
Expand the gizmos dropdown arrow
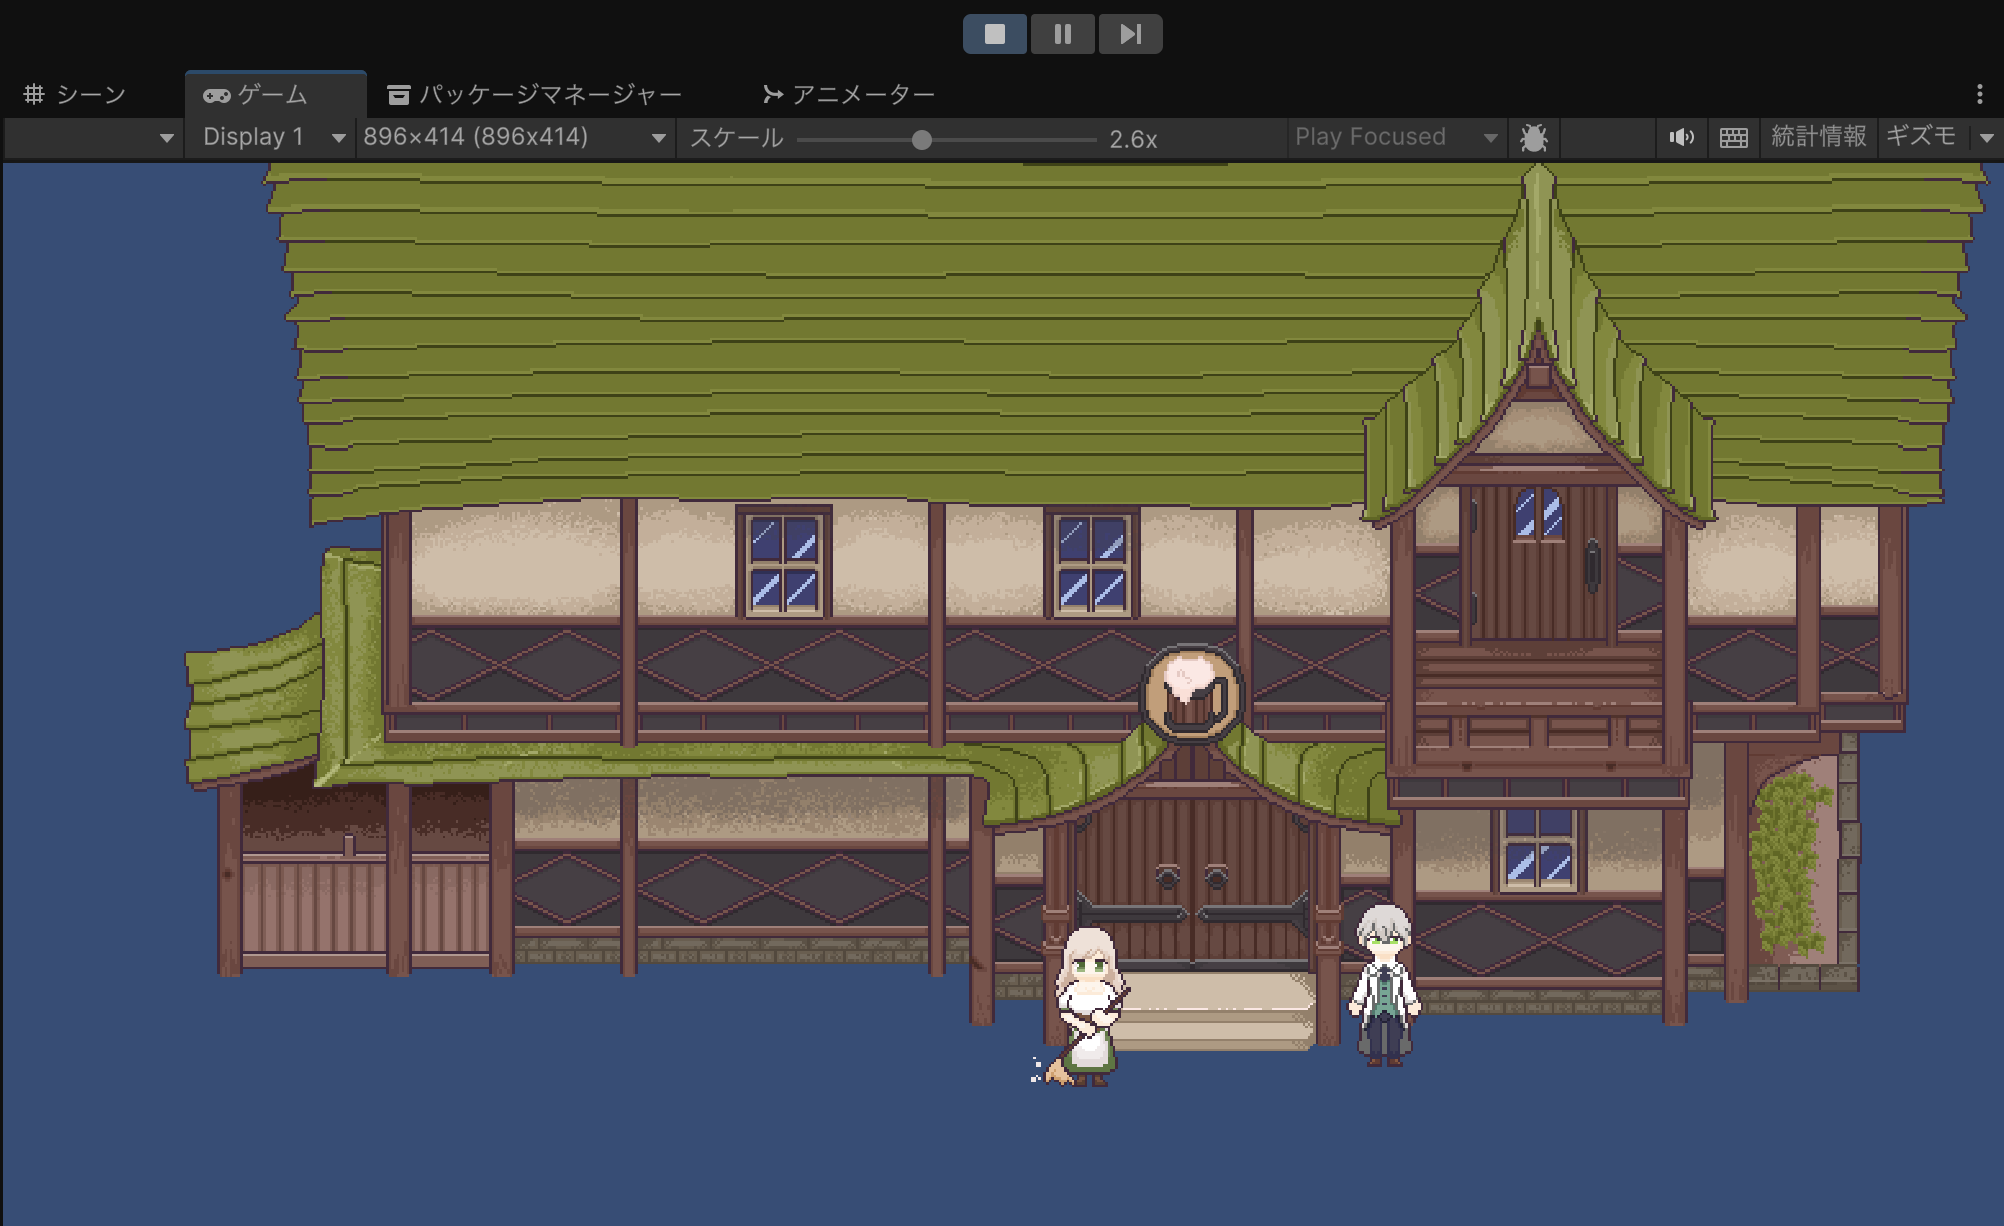coord(1986,138)
